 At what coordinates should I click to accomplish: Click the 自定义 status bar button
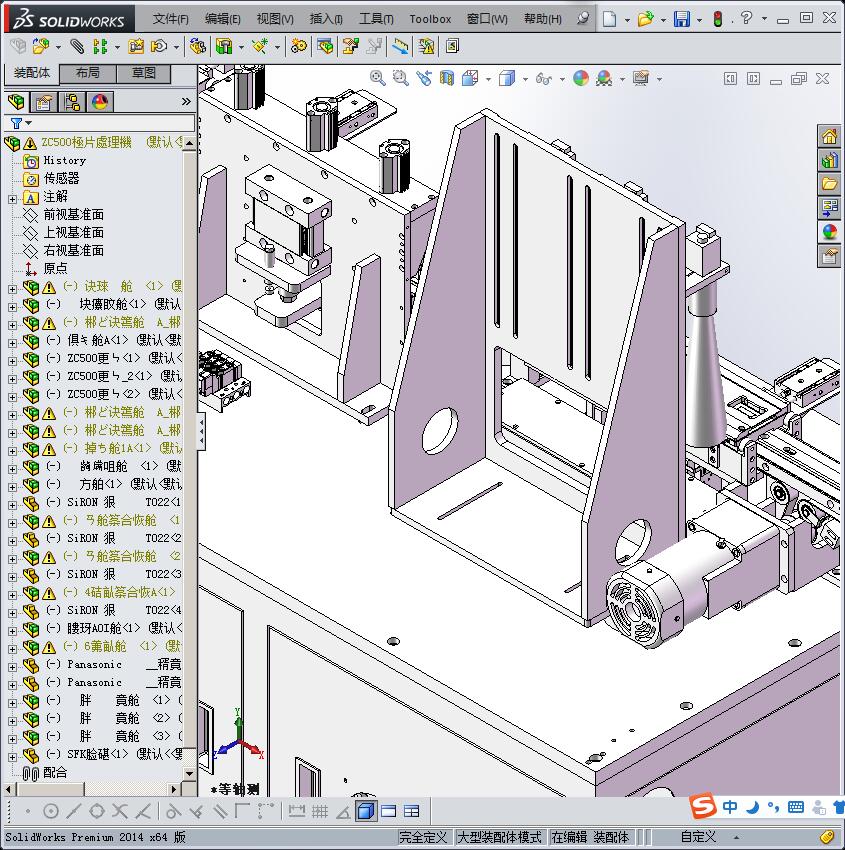pos(698,837)
